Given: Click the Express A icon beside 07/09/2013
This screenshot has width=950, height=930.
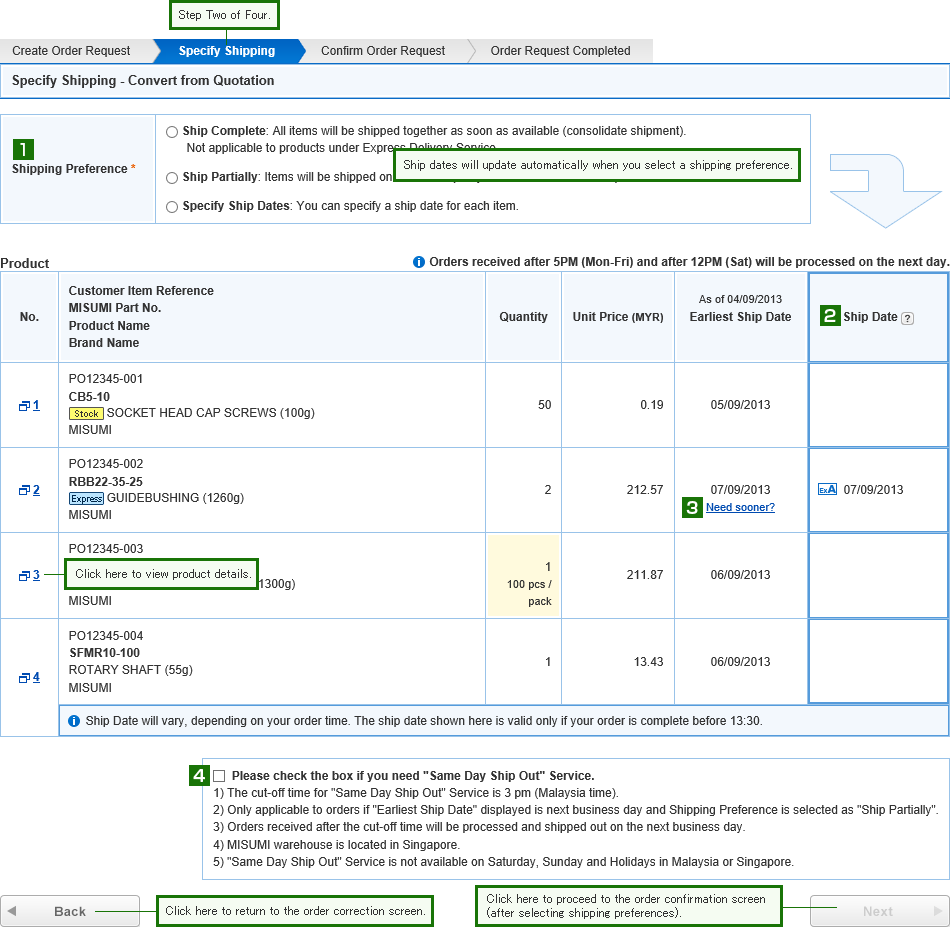Looking at the screenshot, I should 827,490.
